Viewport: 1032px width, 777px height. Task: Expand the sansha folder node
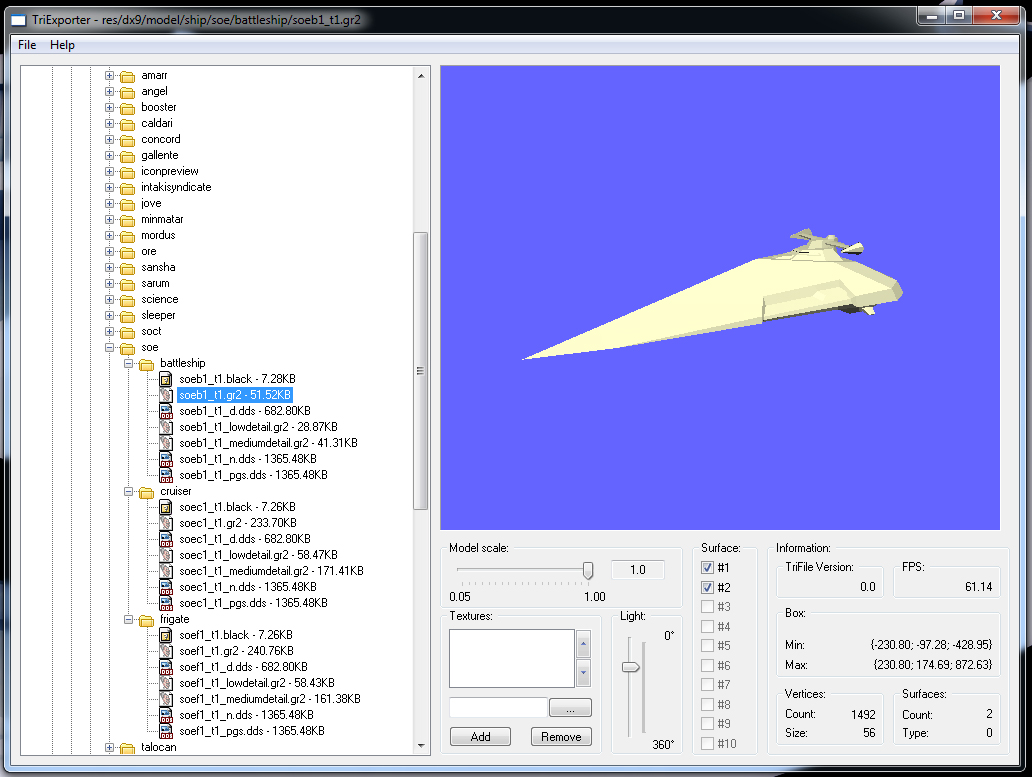click(x=109, y=268)
